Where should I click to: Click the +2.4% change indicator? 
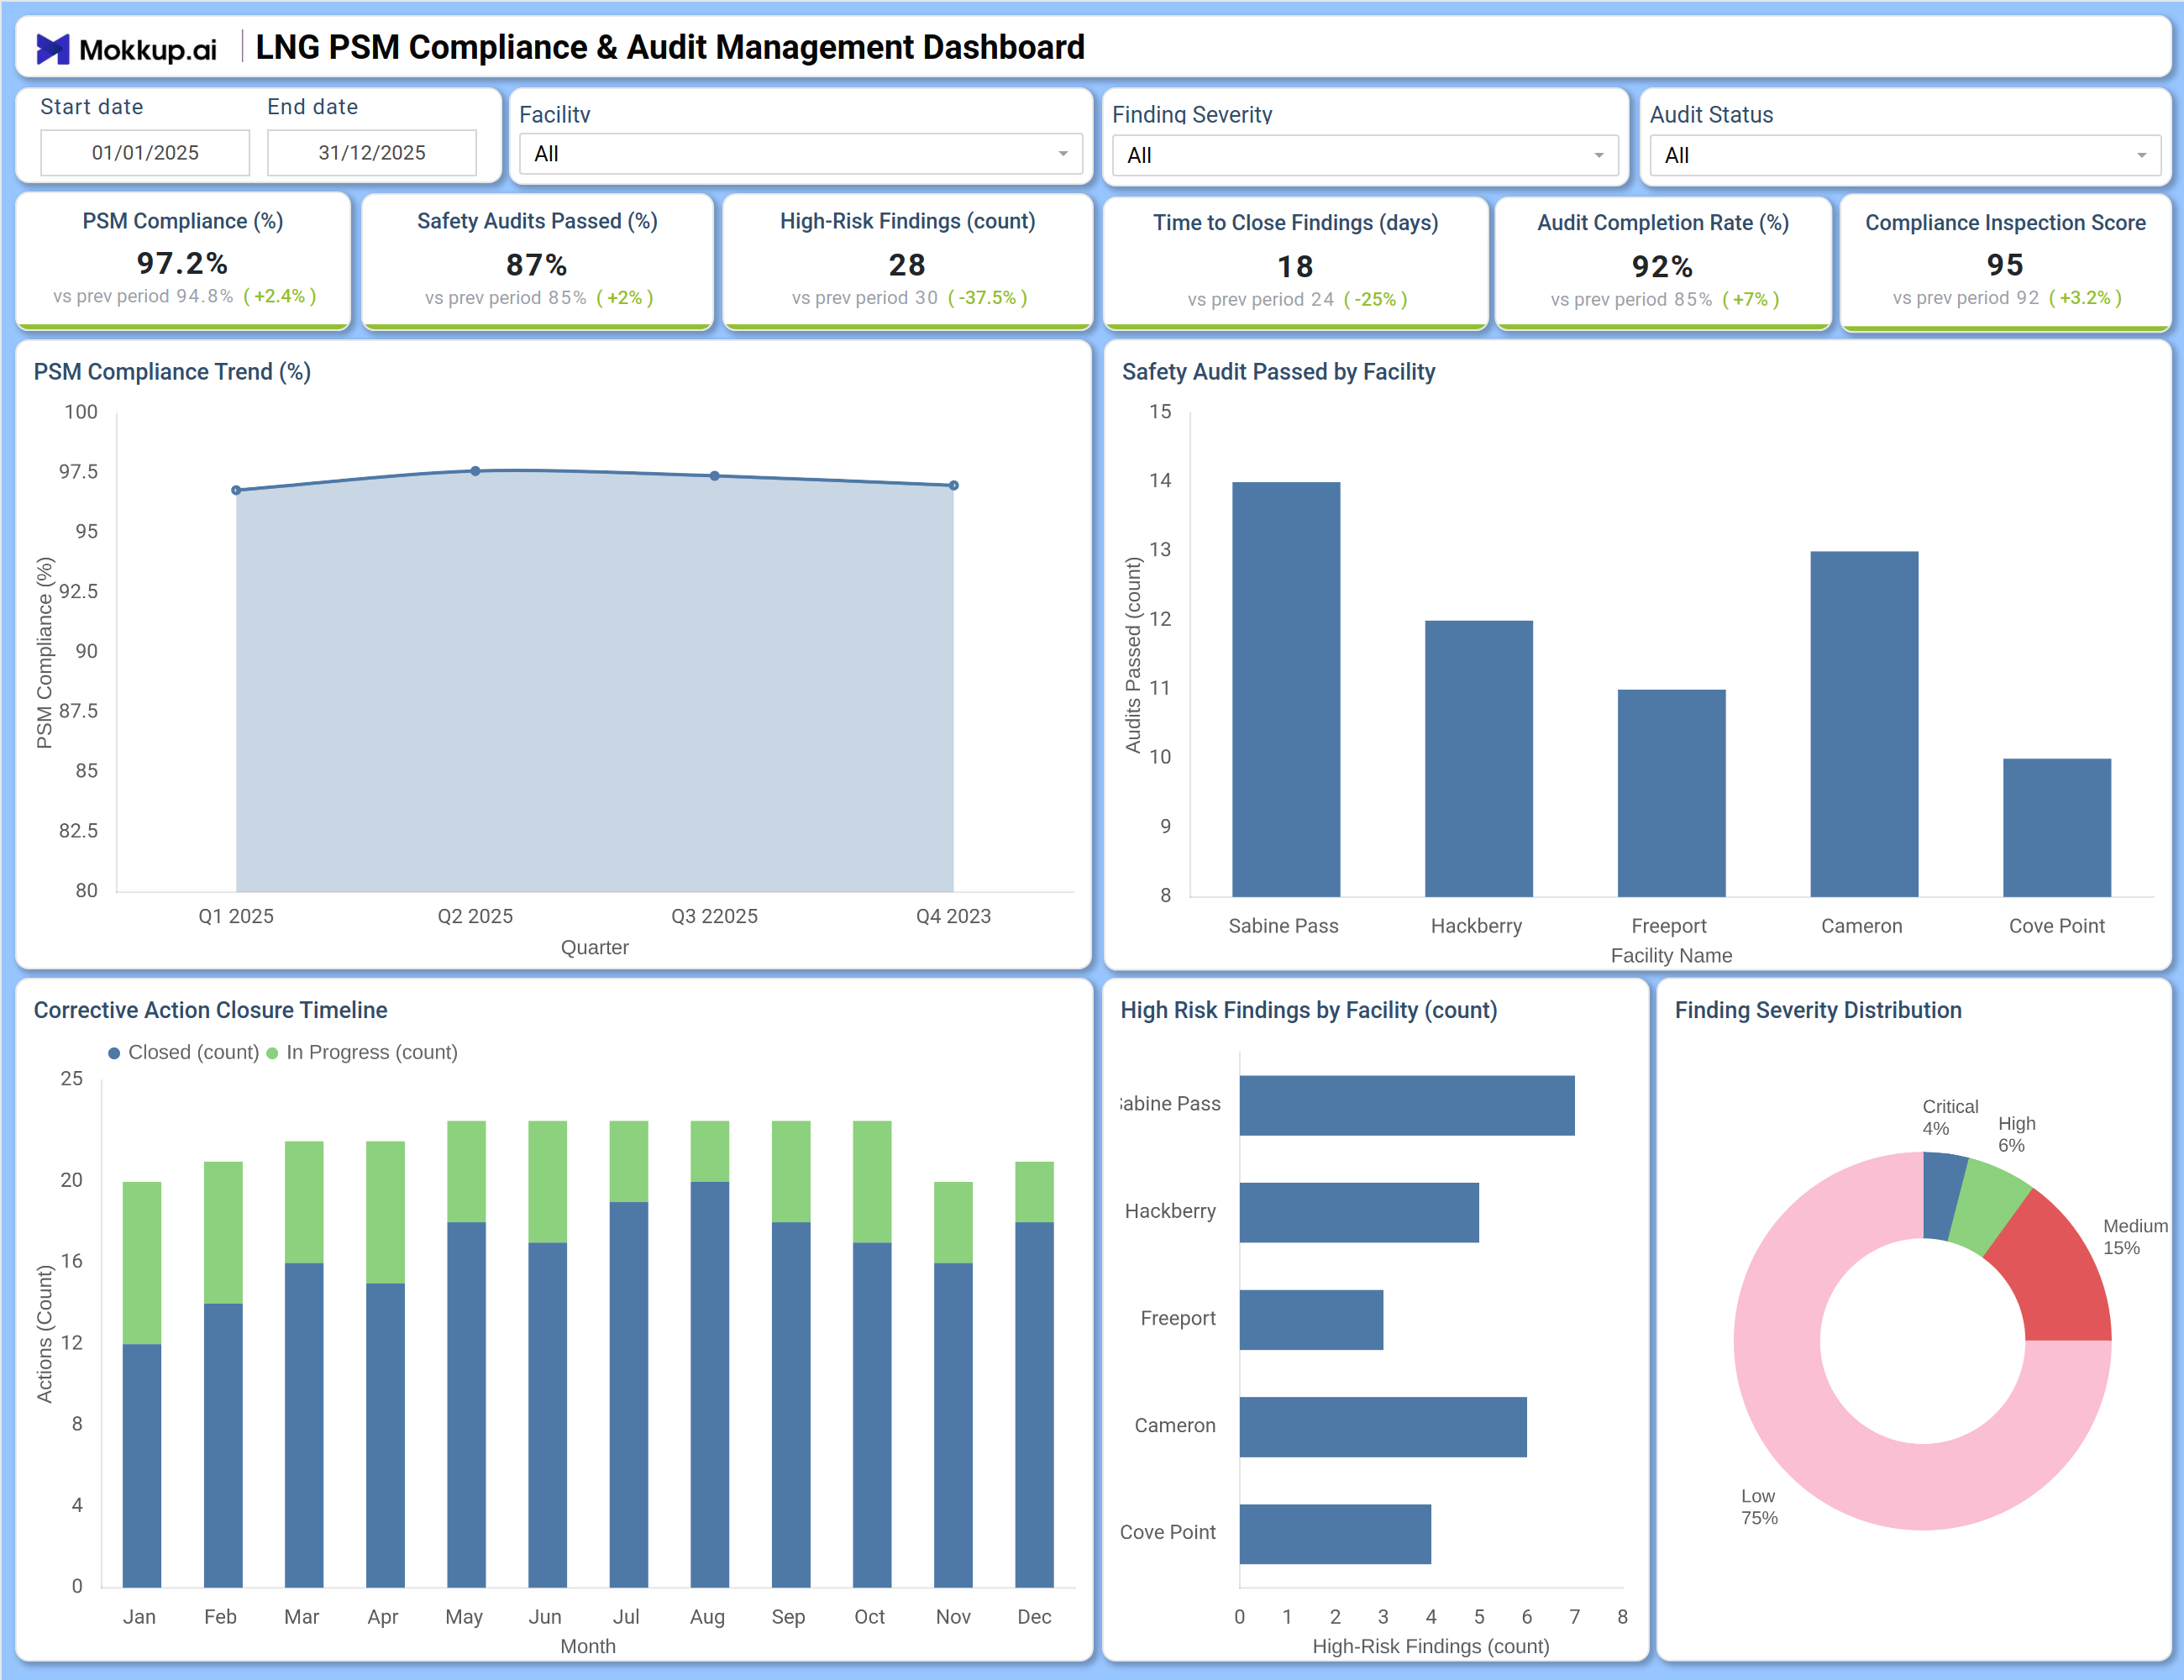(280, 296)
